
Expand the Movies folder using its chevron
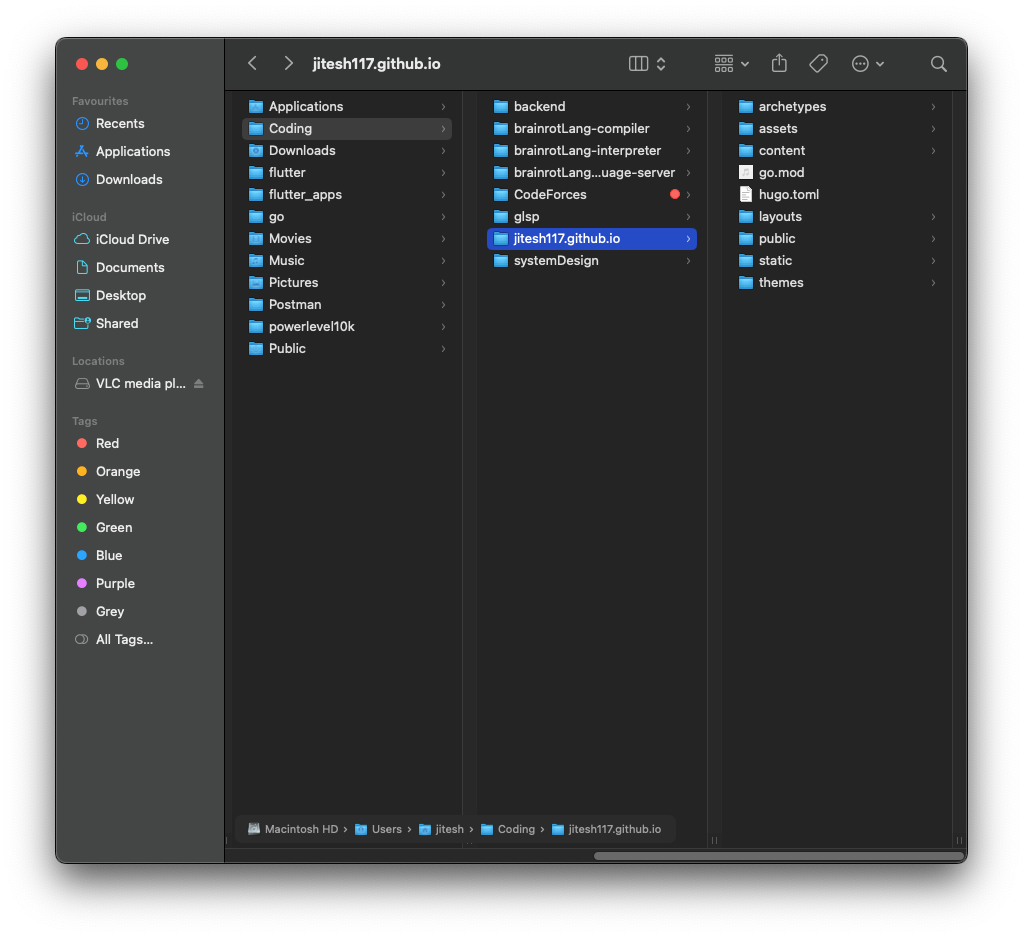[x=443, y=238]
